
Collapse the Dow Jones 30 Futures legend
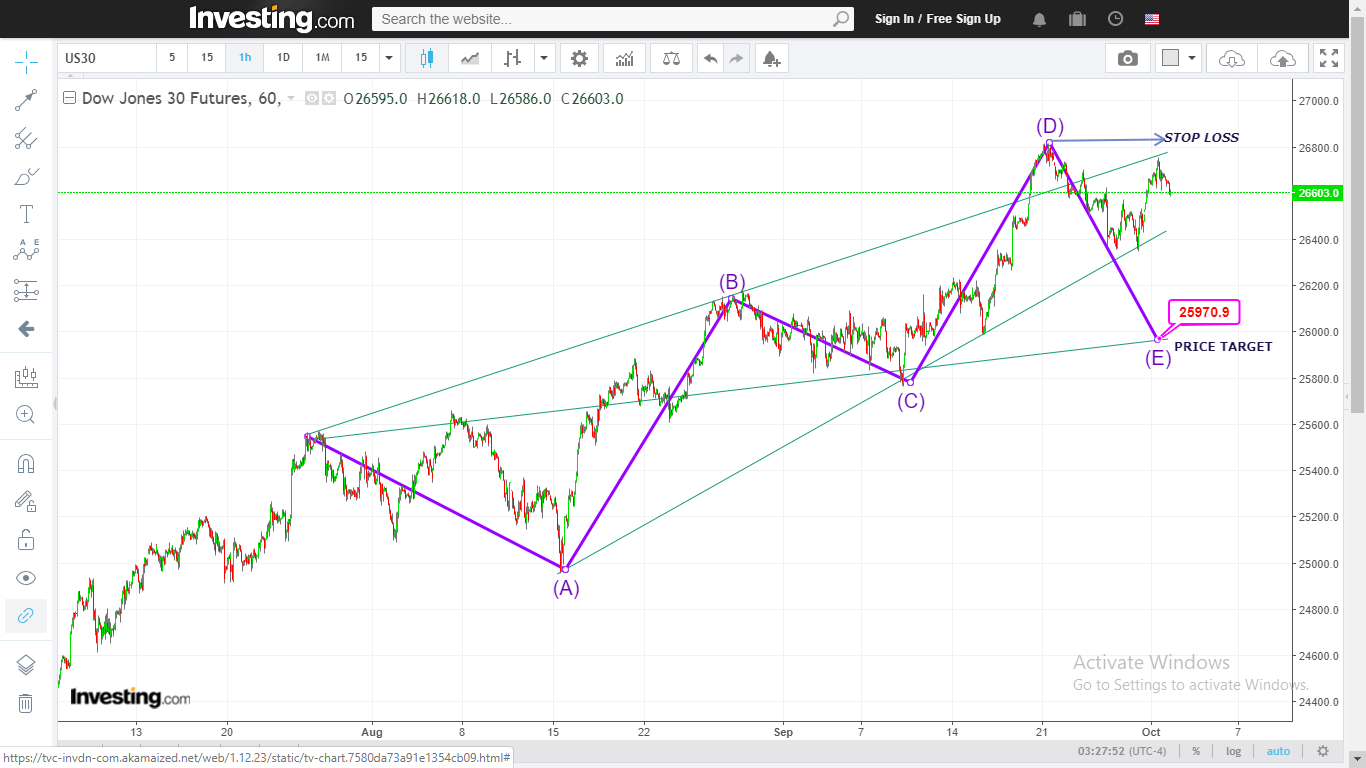pos(69,98)
